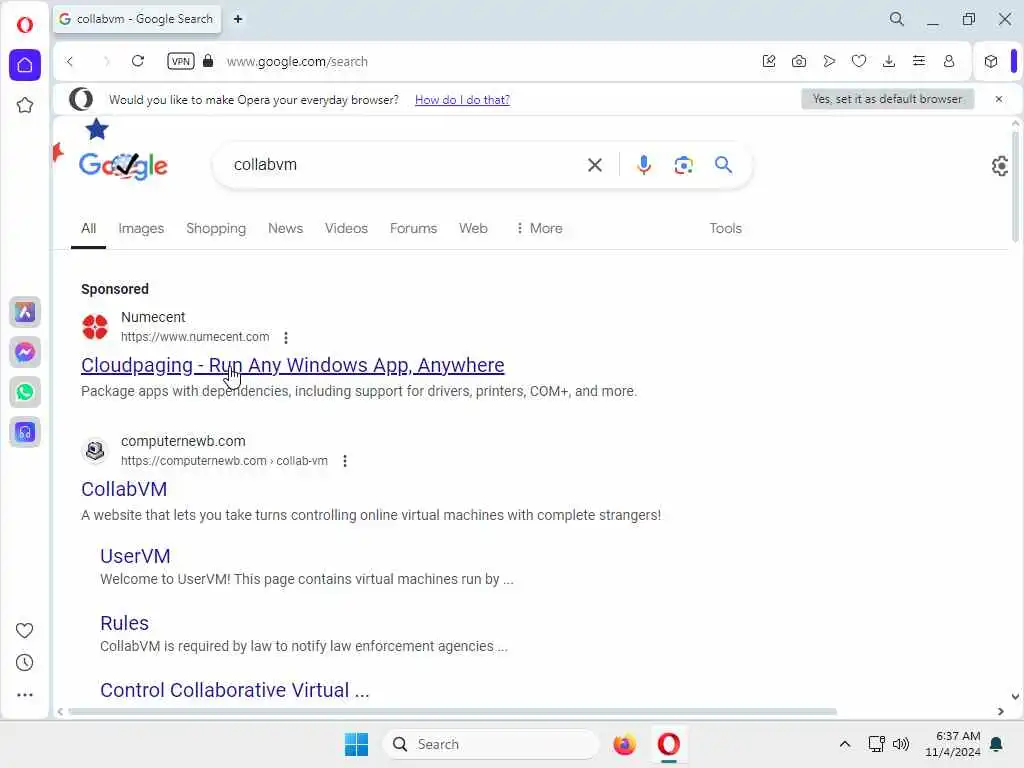
Task: Click the Google search box
Action: (405, 165)
